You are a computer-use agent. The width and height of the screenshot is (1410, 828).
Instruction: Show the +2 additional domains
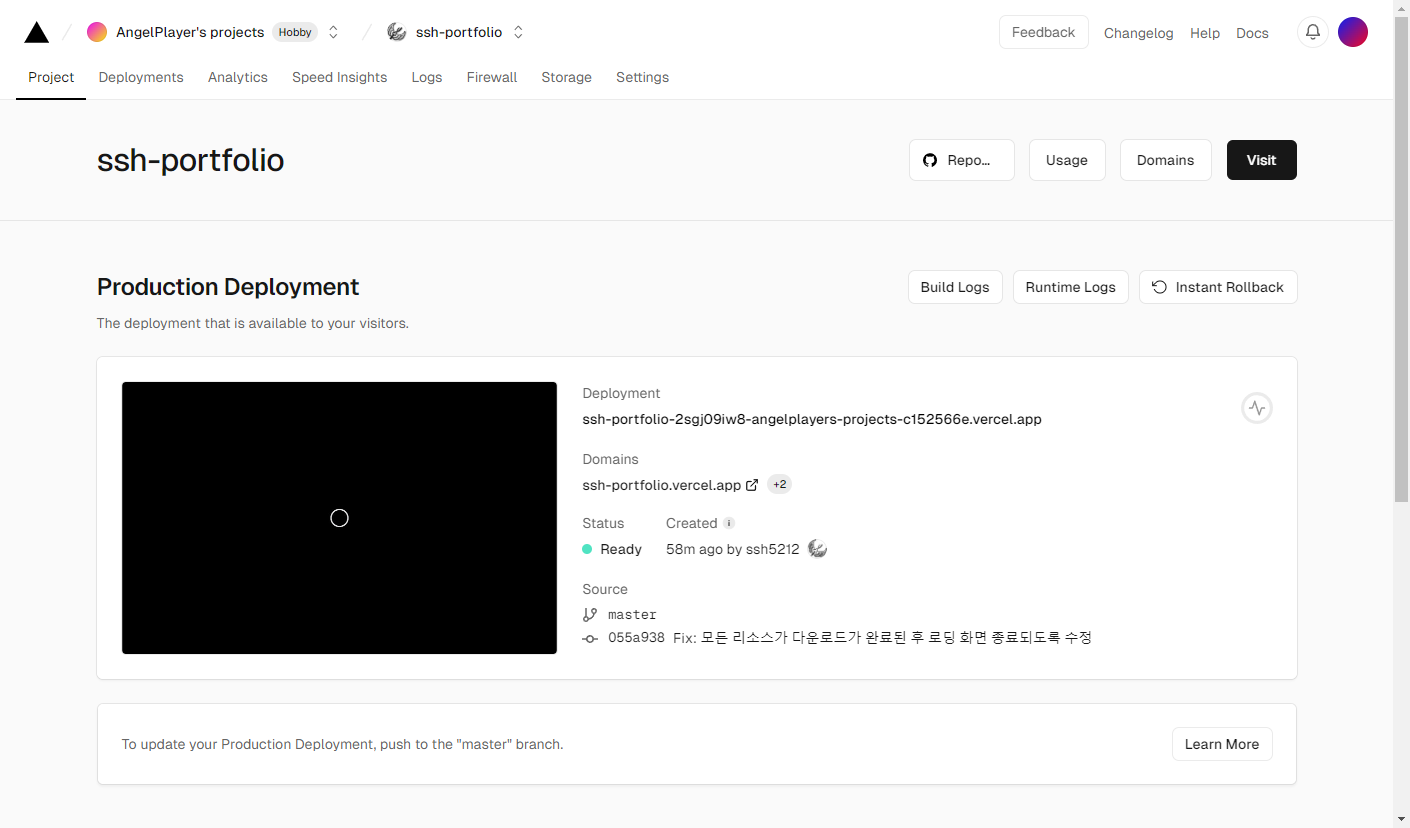click(x=780, y=485)
